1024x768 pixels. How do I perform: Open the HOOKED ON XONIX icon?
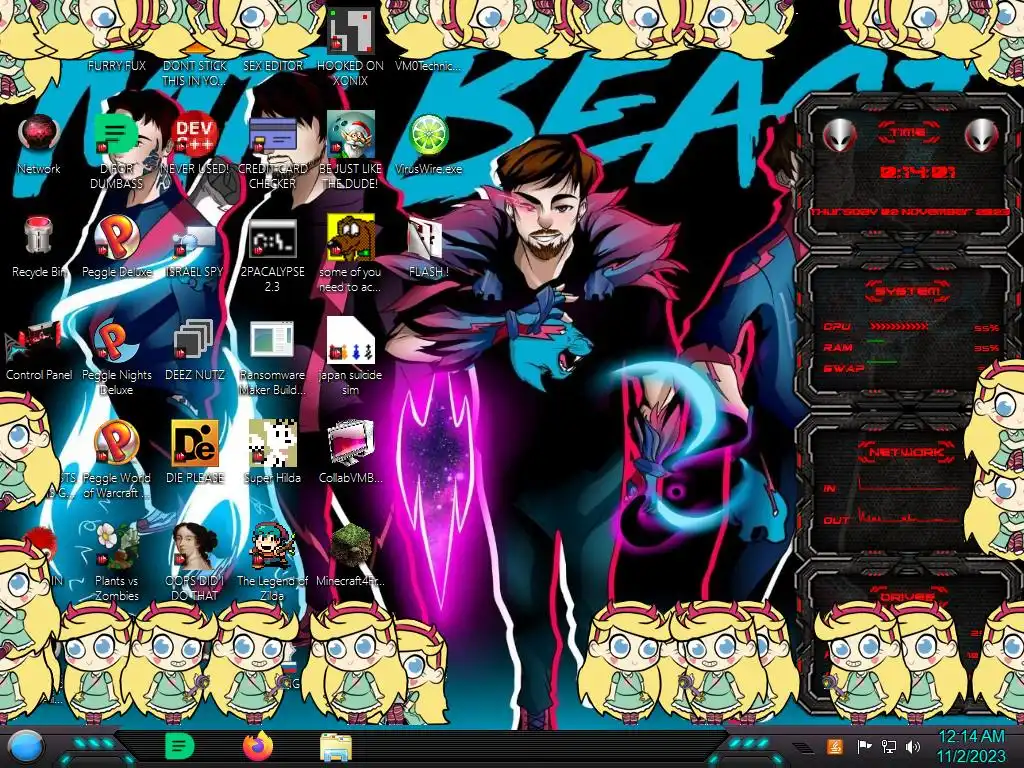tap(350, 31)
